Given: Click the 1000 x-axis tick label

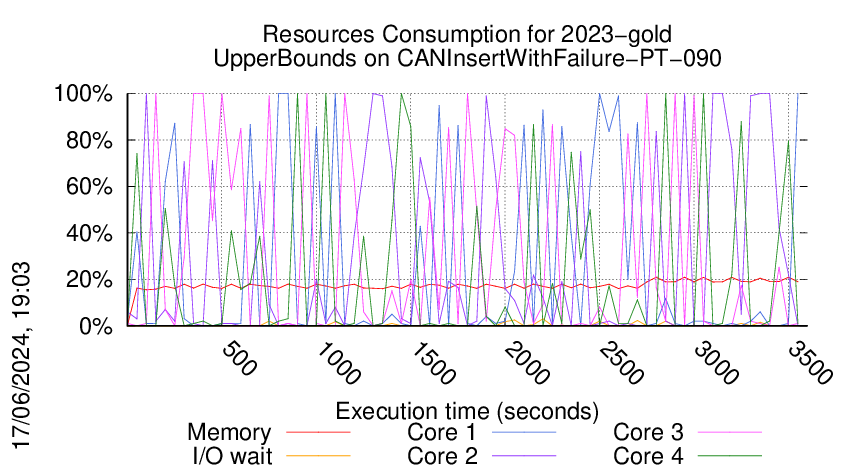Looking at the screenshot, I should (337, 363).
